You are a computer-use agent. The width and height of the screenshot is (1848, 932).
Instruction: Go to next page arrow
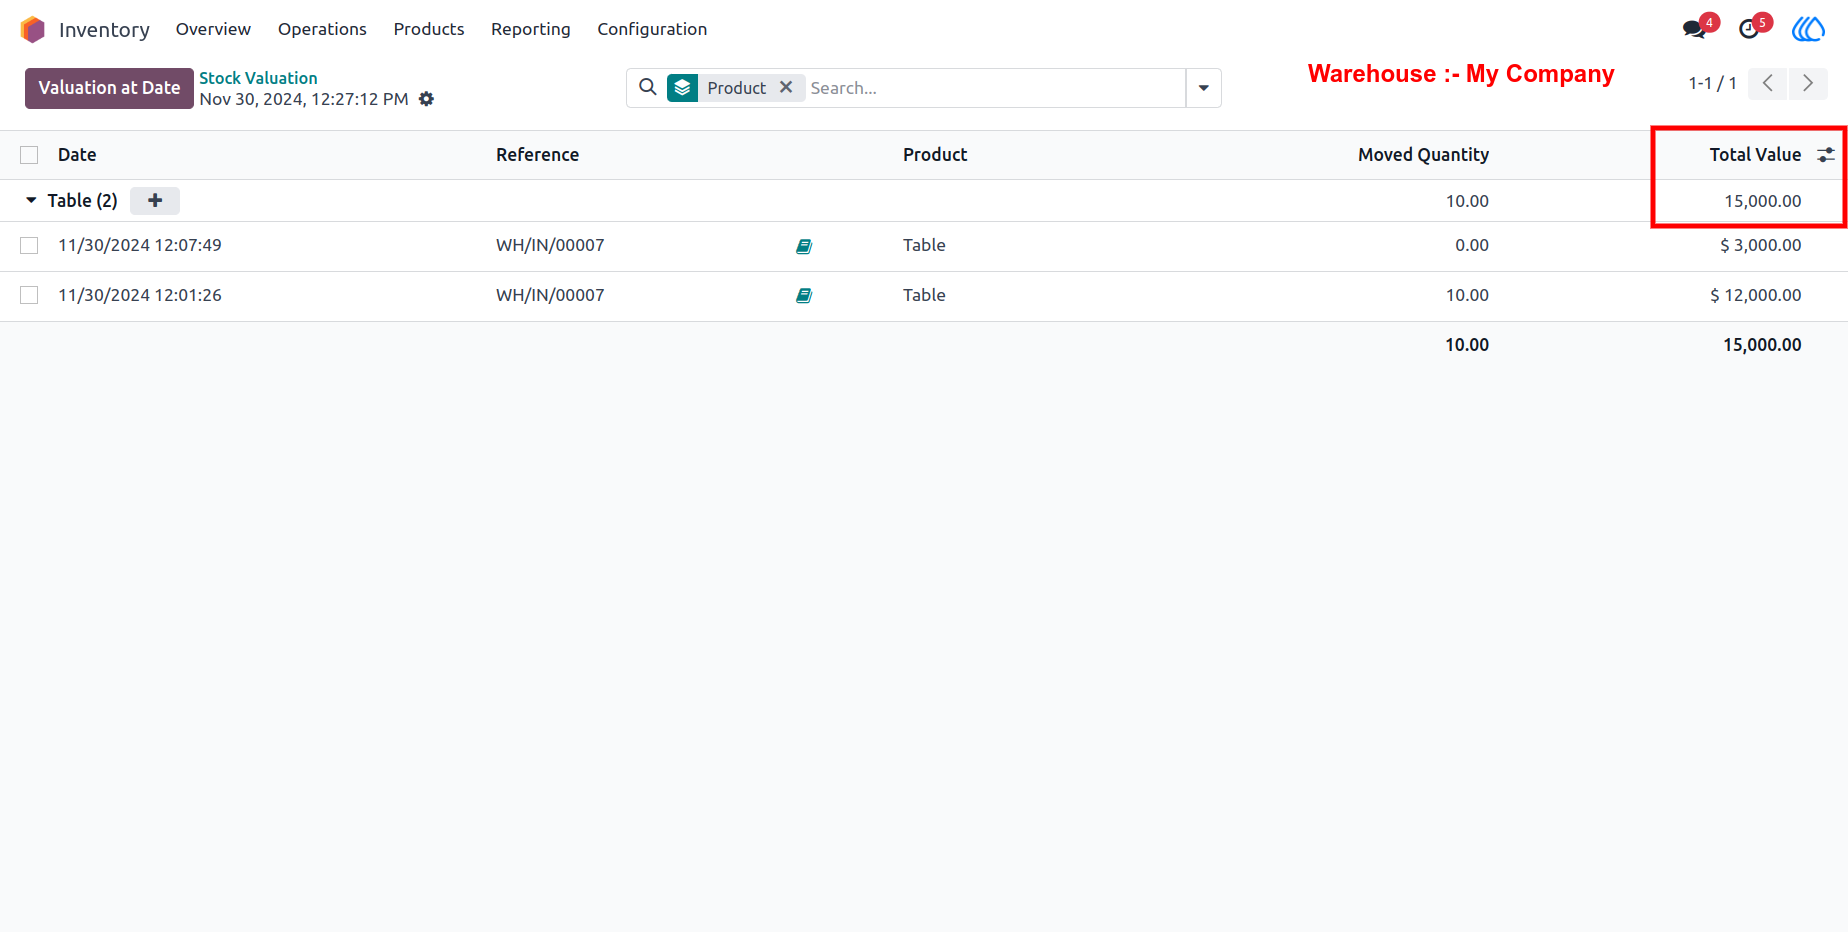point(1808,83)
